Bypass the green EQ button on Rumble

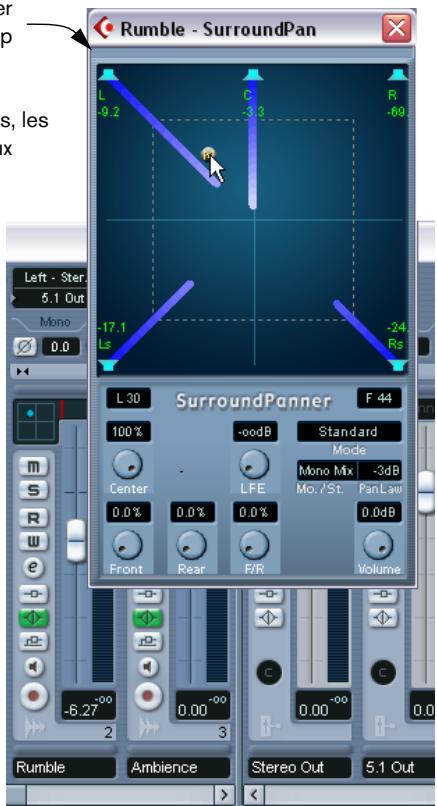(33, 617)
